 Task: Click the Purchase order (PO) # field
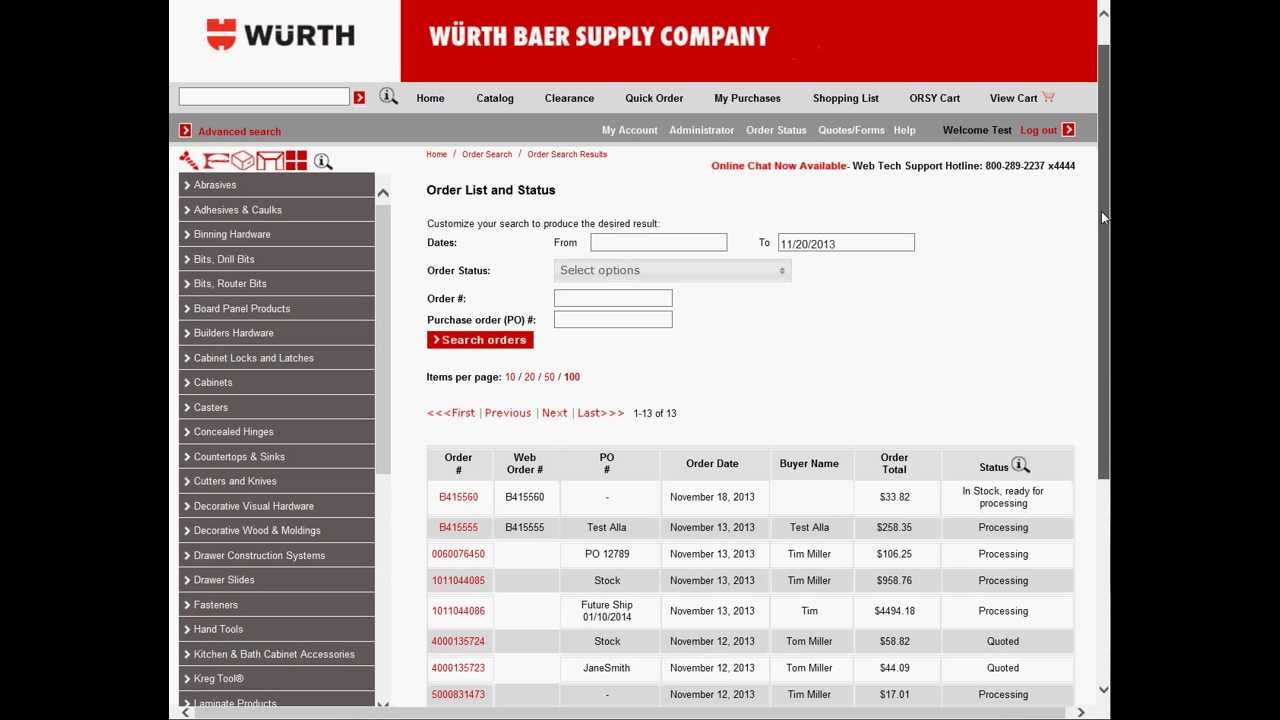613,319
